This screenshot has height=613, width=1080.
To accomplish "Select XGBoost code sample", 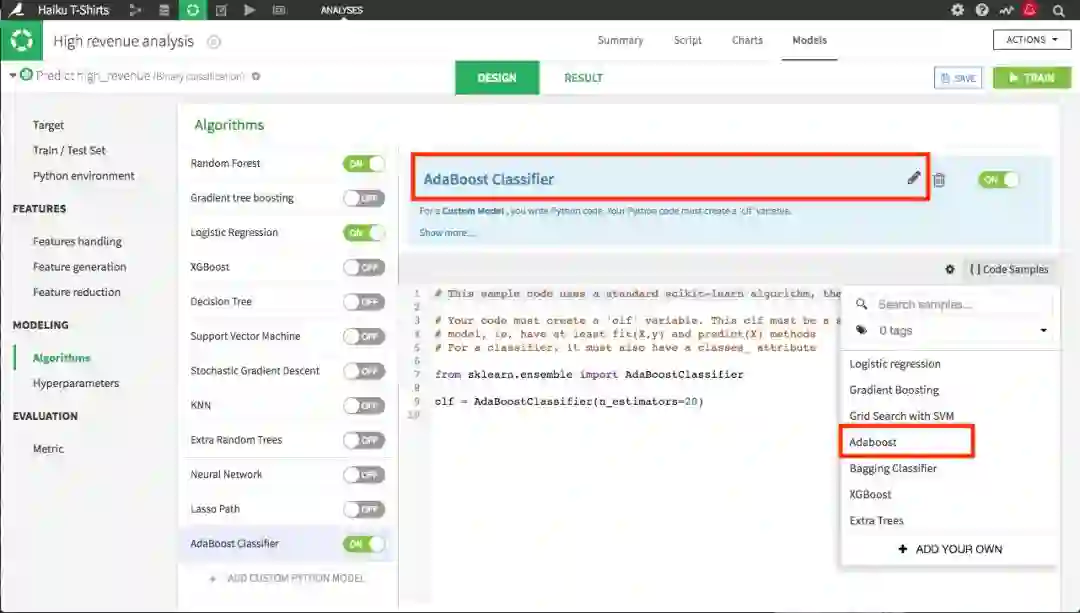I will tap(870, 495).
